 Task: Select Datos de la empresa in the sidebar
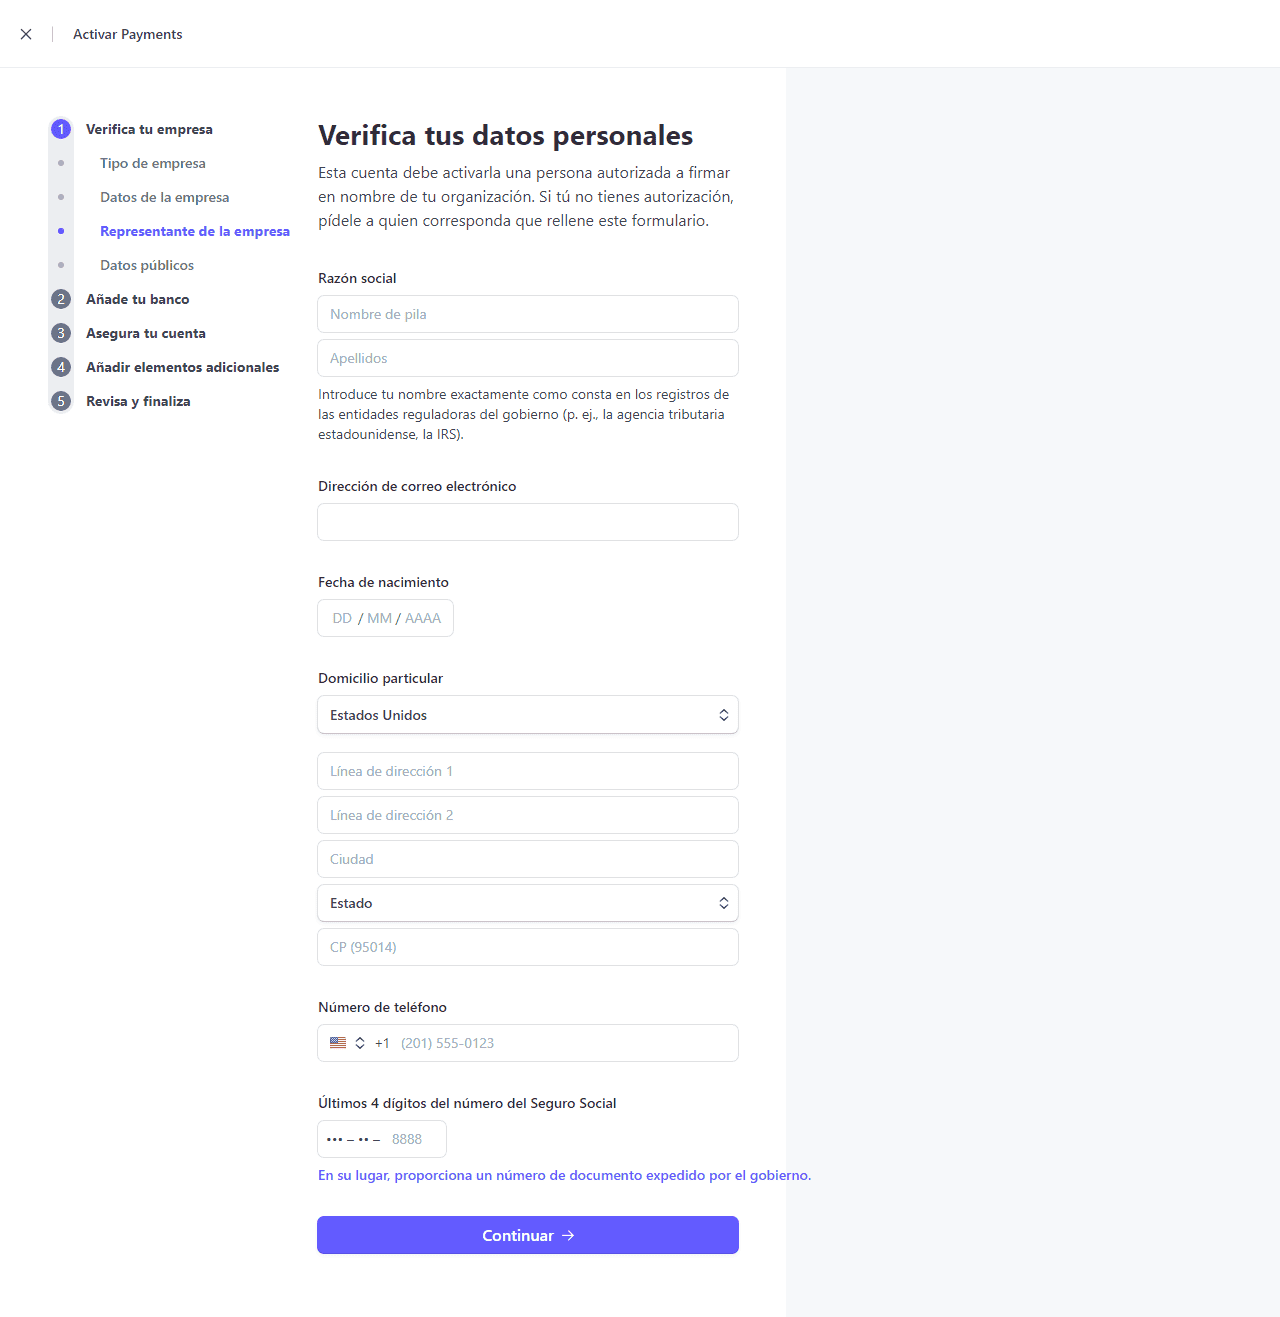(164, 197)
